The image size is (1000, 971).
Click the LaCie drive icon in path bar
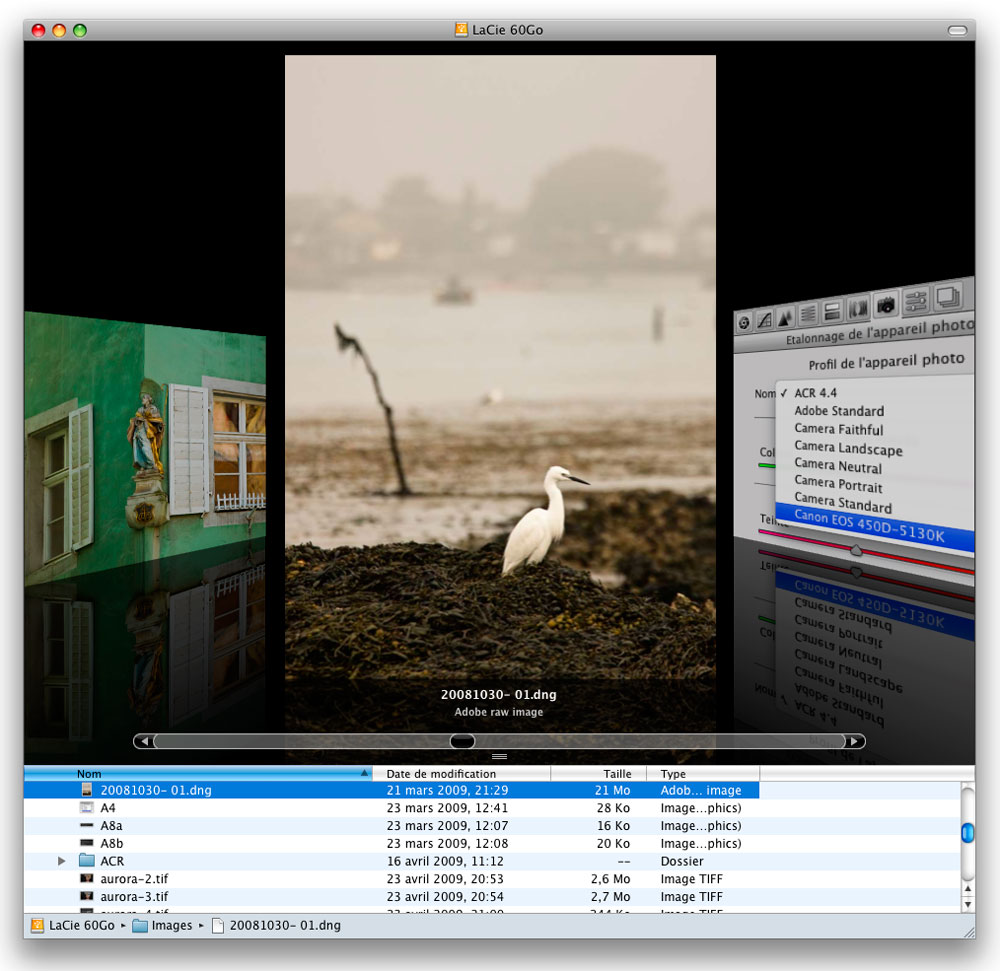pos(38,925)
